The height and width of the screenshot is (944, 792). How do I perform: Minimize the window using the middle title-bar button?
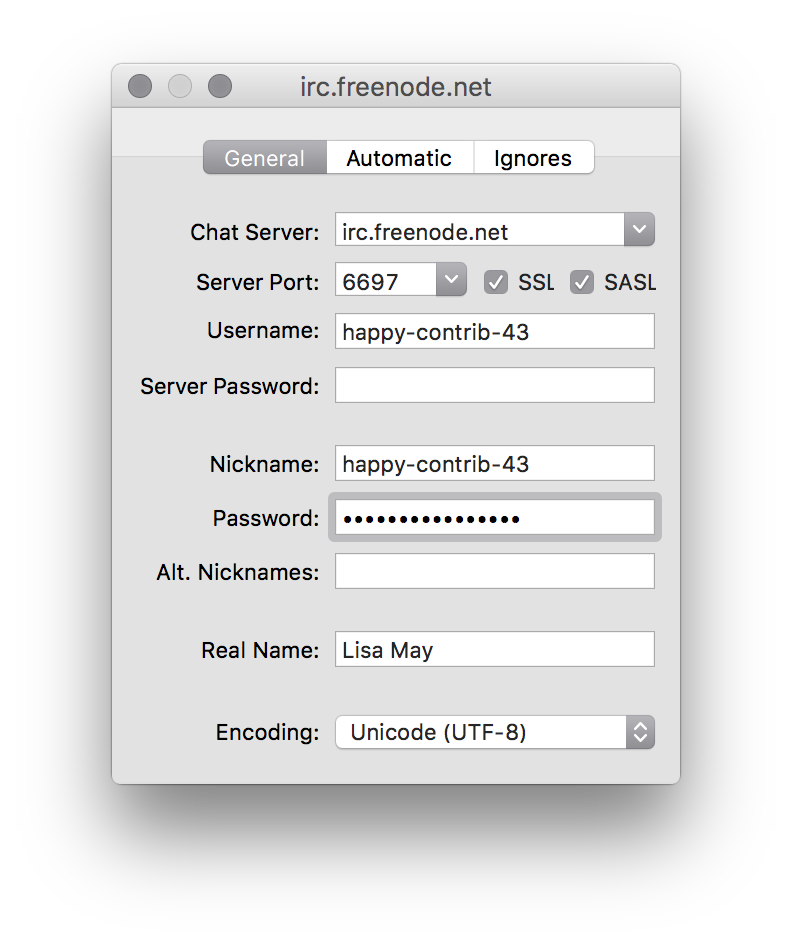(180, 86)
